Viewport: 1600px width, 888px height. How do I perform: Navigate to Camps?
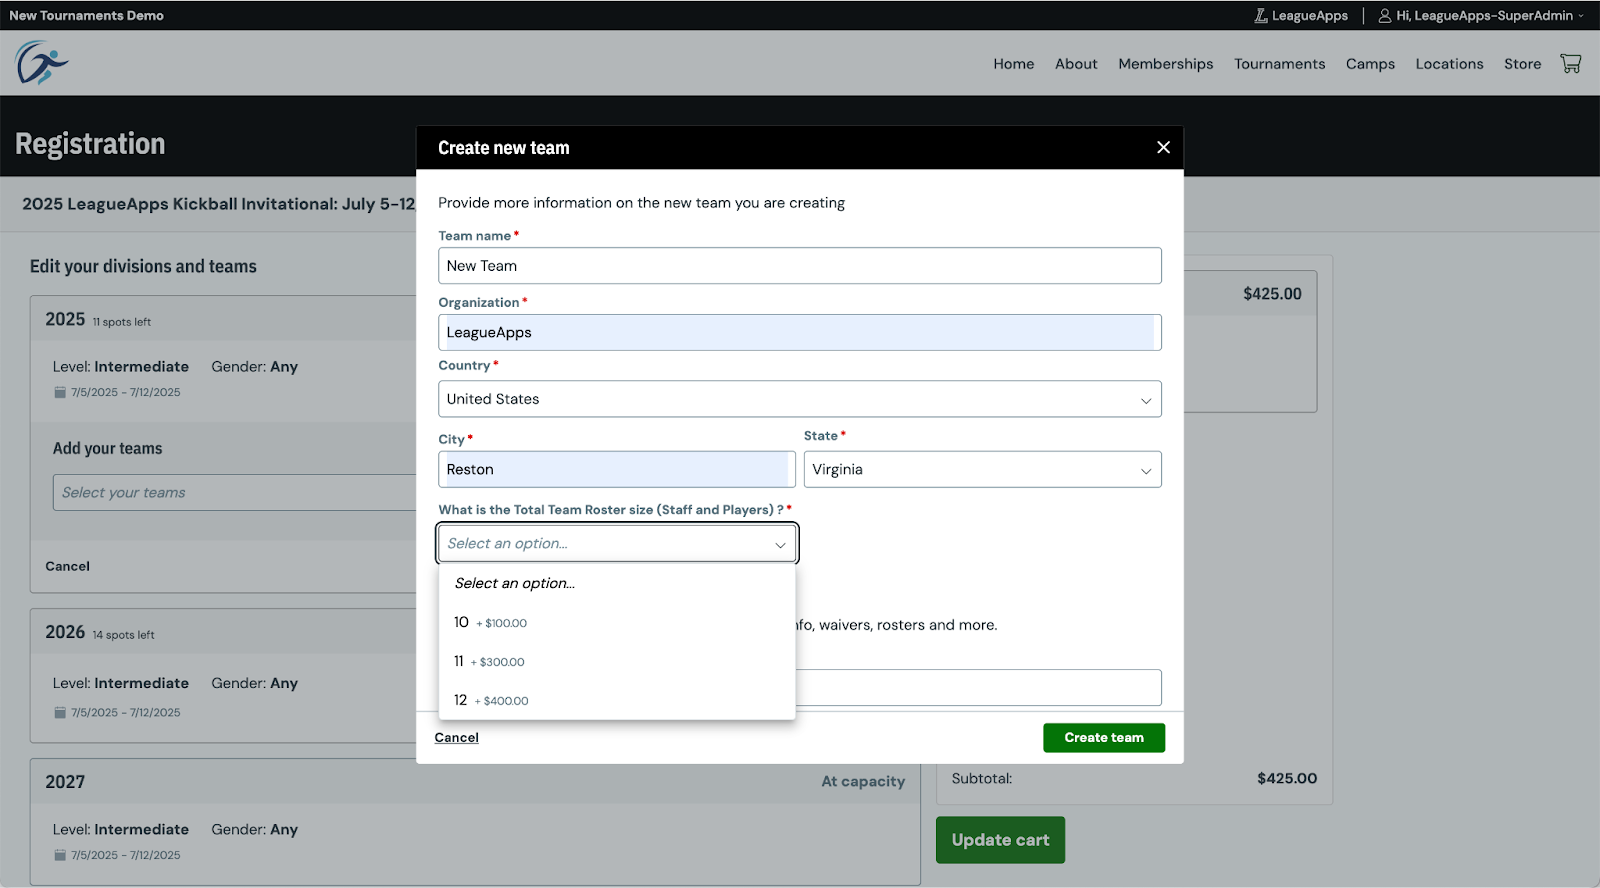1370,64
